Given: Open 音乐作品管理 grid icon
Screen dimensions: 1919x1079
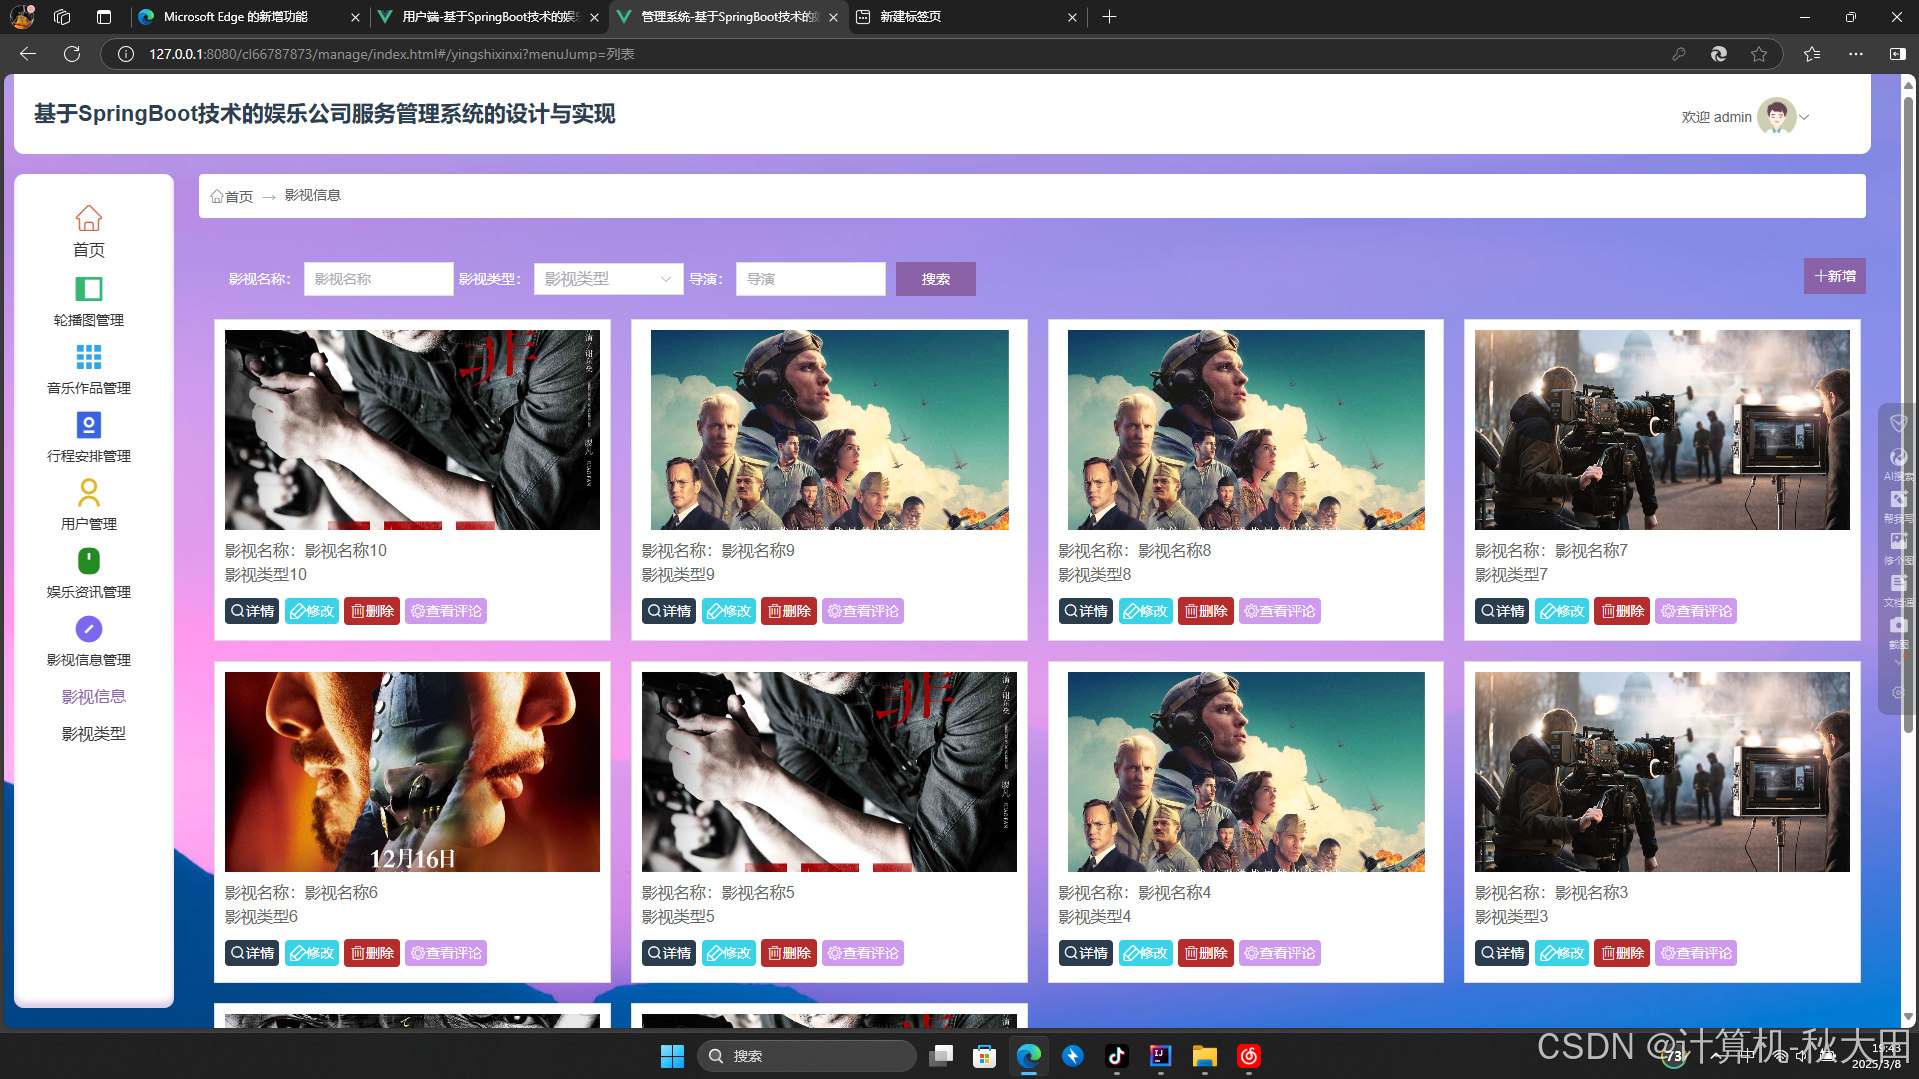Looking at the screenshot, I should tap(89, 357).
